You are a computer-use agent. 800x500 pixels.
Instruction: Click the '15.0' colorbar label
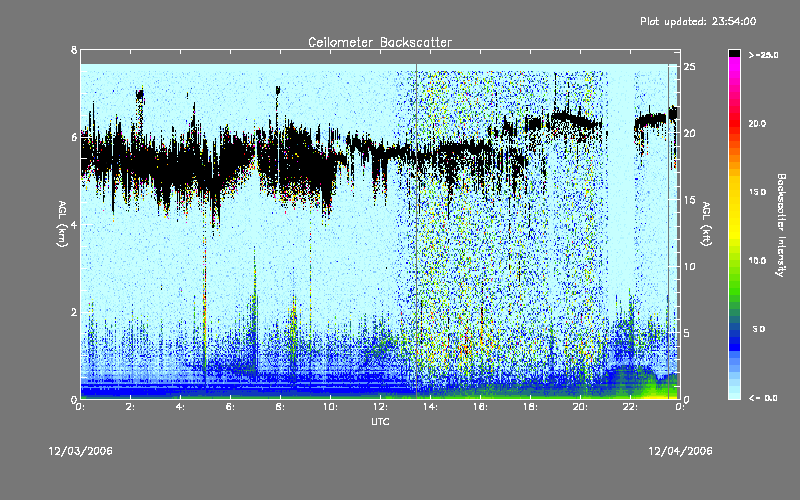click(x=757, y=192)
